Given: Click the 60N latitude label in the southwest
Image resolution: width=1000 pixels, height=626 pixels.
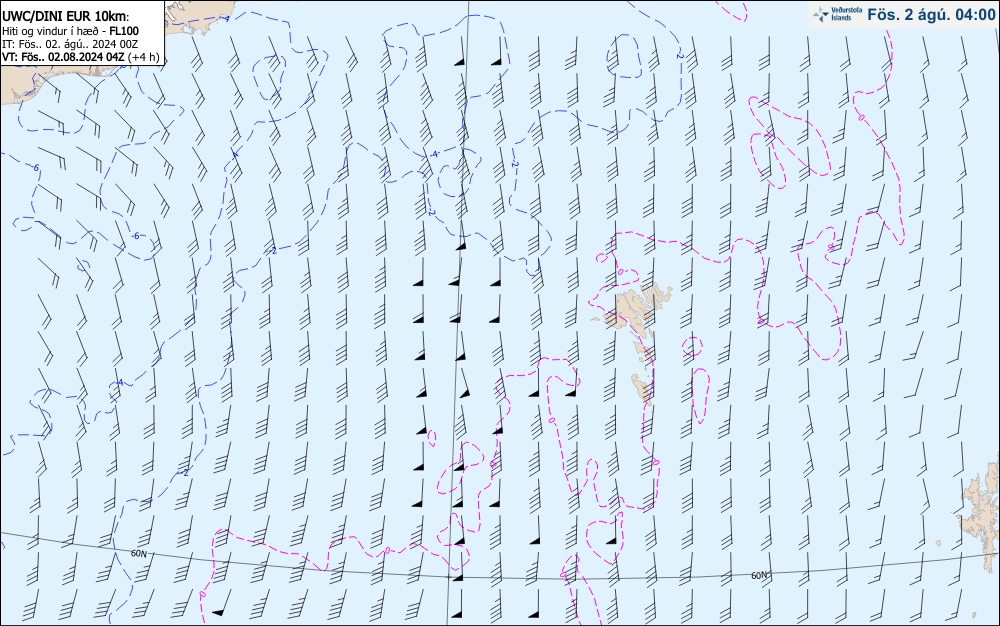Looking at the screenshot, I should point(138,554).
